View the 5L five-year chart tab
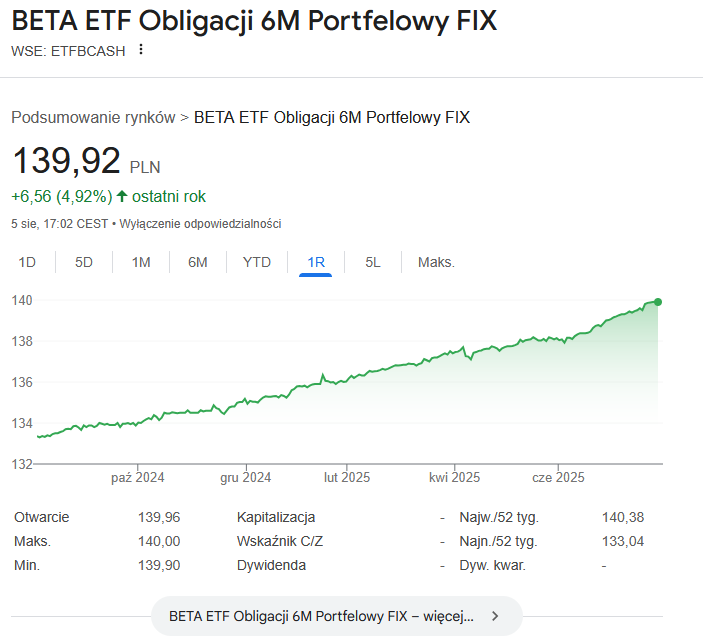 click(x=373, y=262)
